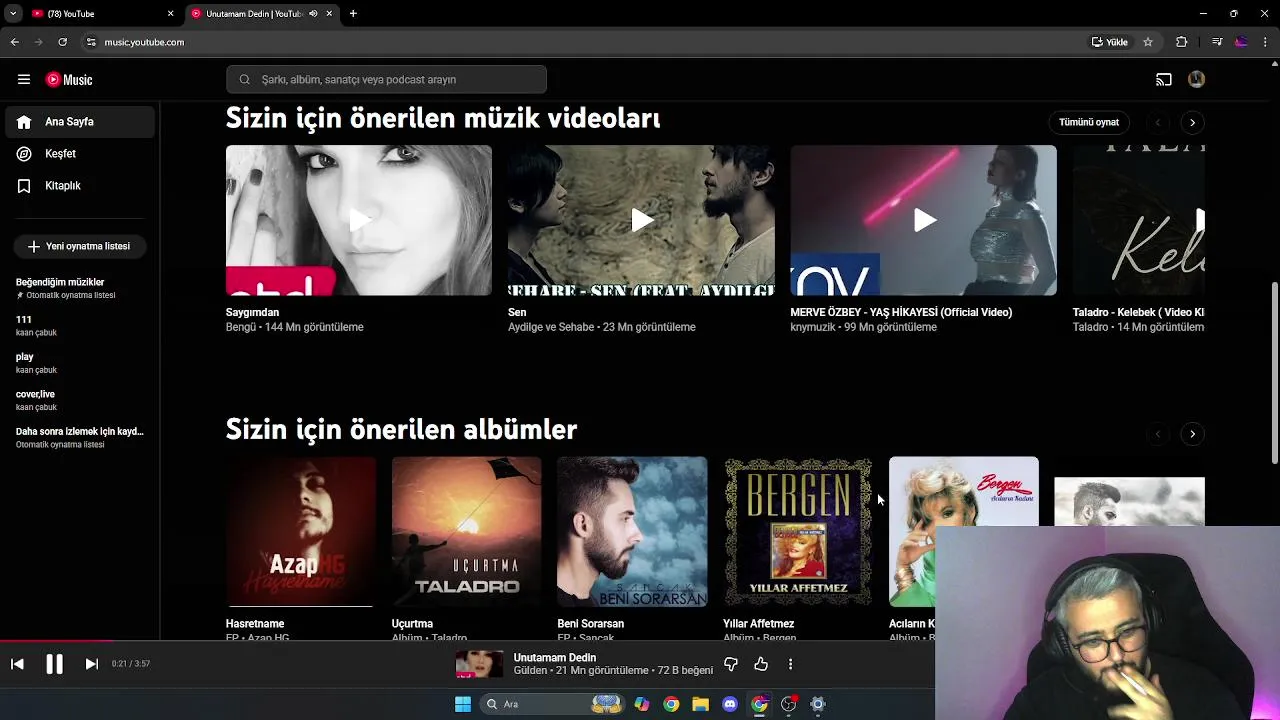This screenshot has width=1280, height=720.
Task: Create a new playlist with Yeni oynatma listesi
Action: [80, 246]
